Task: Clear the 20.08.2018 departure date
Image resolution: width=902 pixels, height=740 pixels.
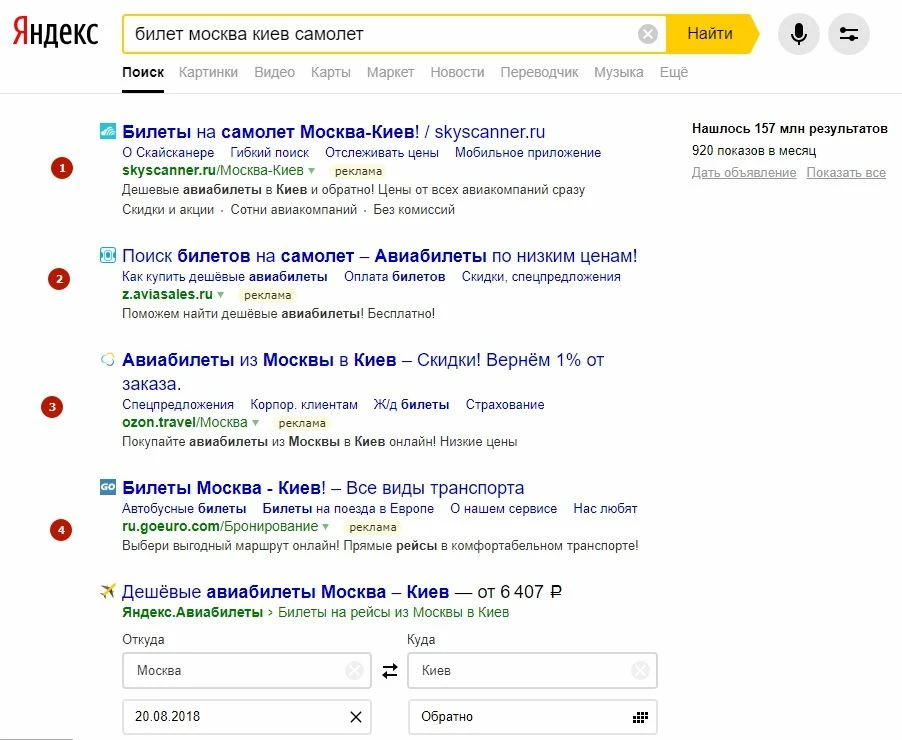Action: [356, 717]
